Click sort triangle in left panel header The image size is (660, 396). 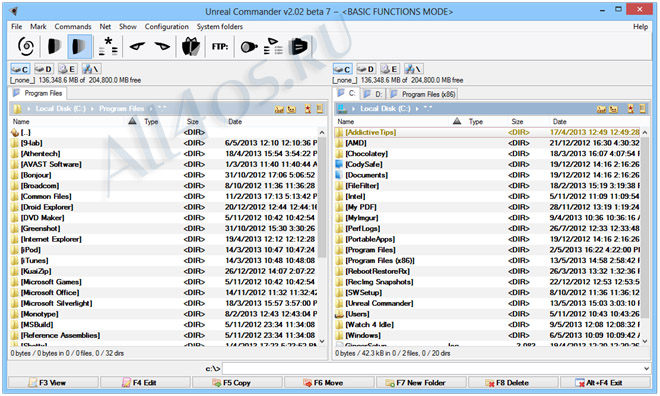(132, 121)
